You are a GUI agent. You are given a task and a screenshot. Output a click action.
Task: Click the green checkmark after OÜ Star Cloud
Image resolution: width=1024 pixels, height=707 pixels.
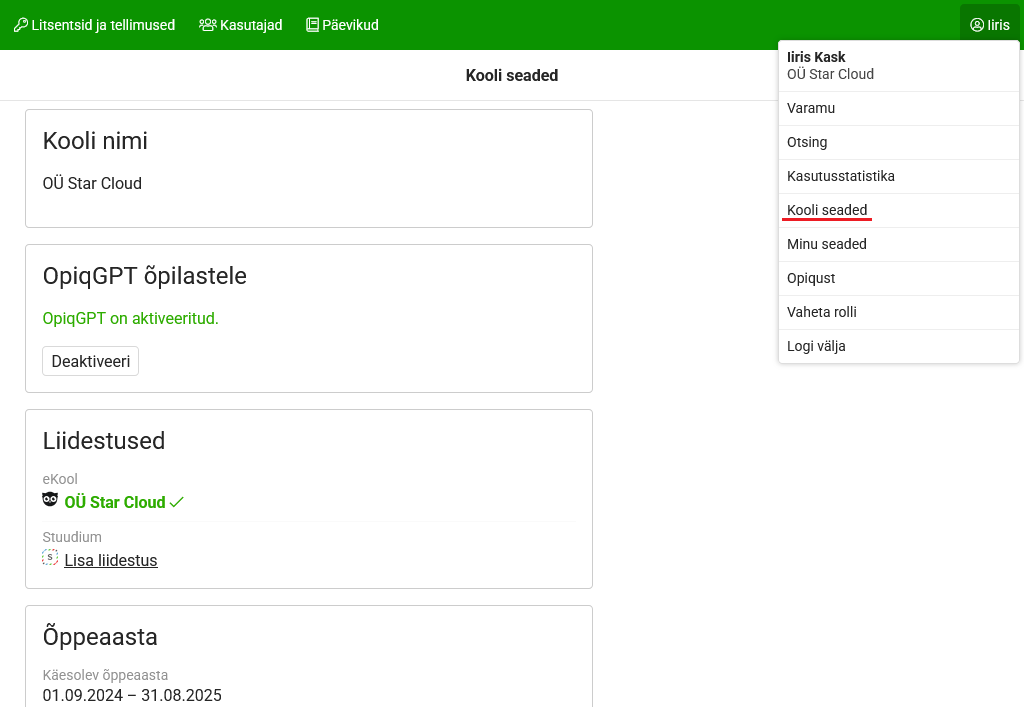coord(177,502)
